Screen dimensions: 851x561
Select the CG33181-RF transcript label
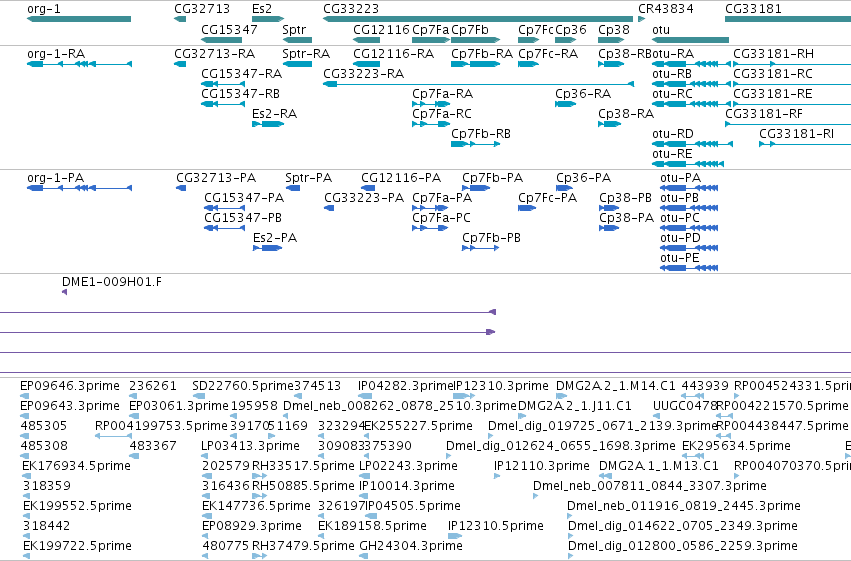coord(764,114)
